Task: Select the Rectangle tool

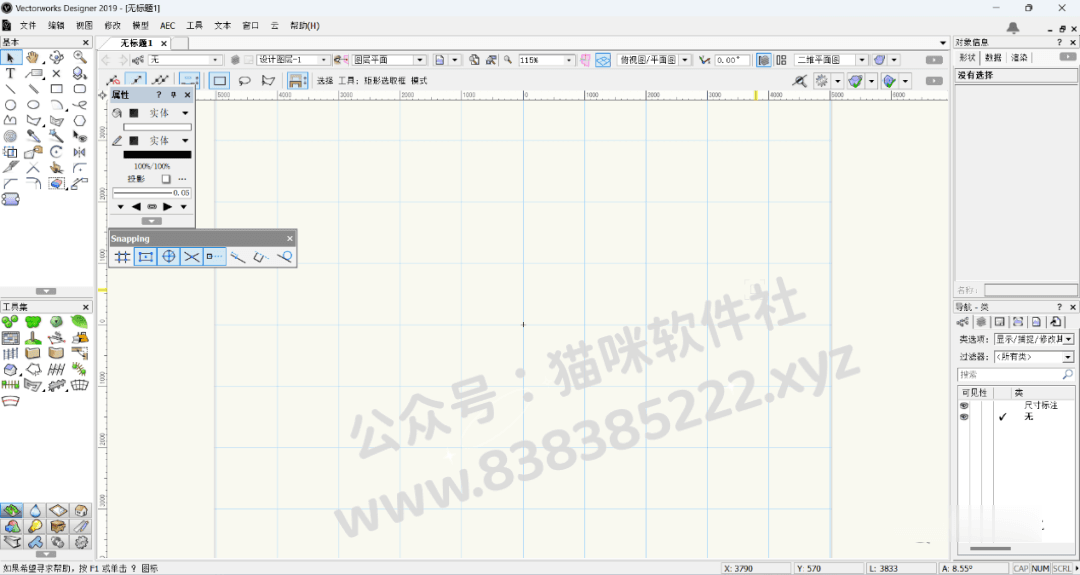Action: 56,89
